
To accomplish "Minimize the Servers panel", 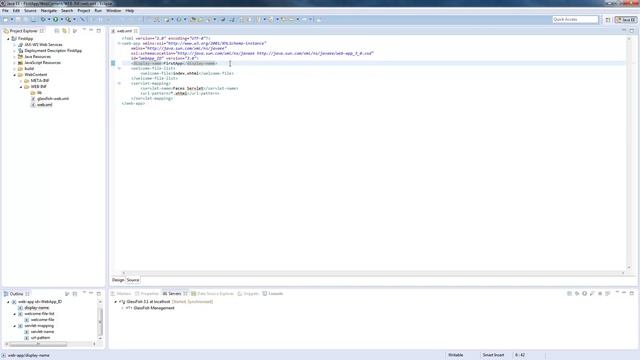I will (x=624, y=293).
